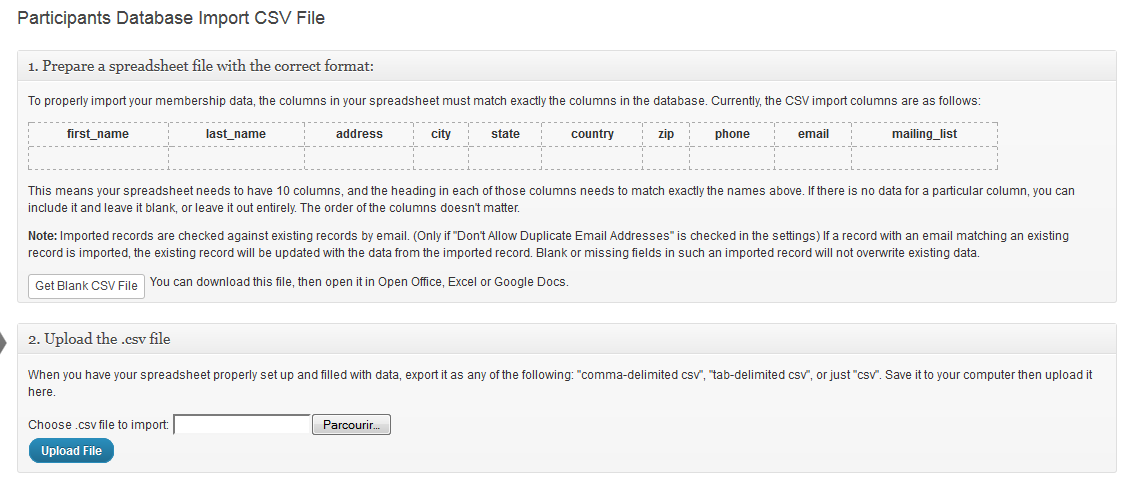
Task: Click the arrow marker beside the upload section
Action: (x=3, y=344)
